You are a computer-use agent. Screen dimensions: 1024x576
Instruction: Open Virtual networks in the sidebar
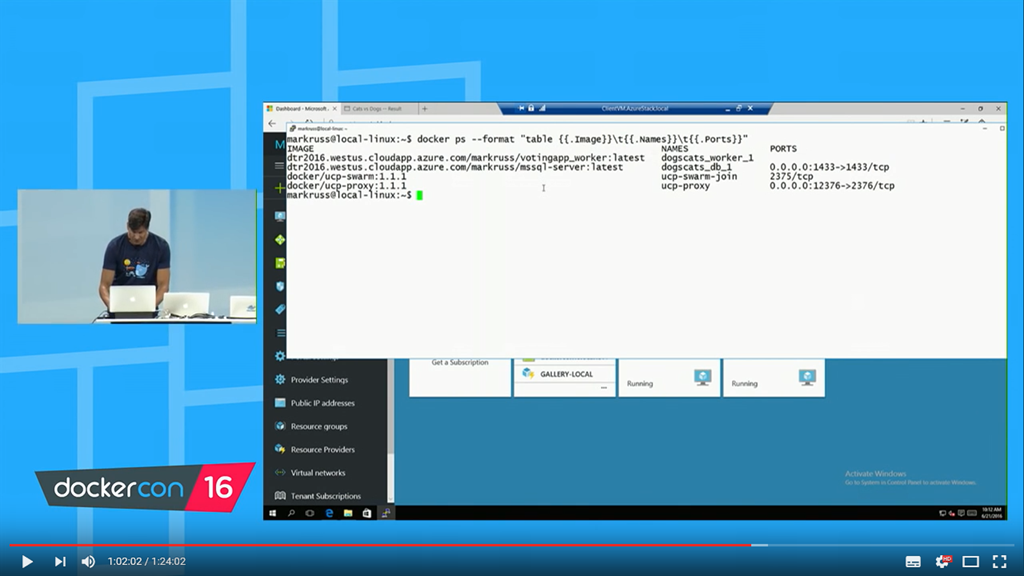tap(318, 473)
